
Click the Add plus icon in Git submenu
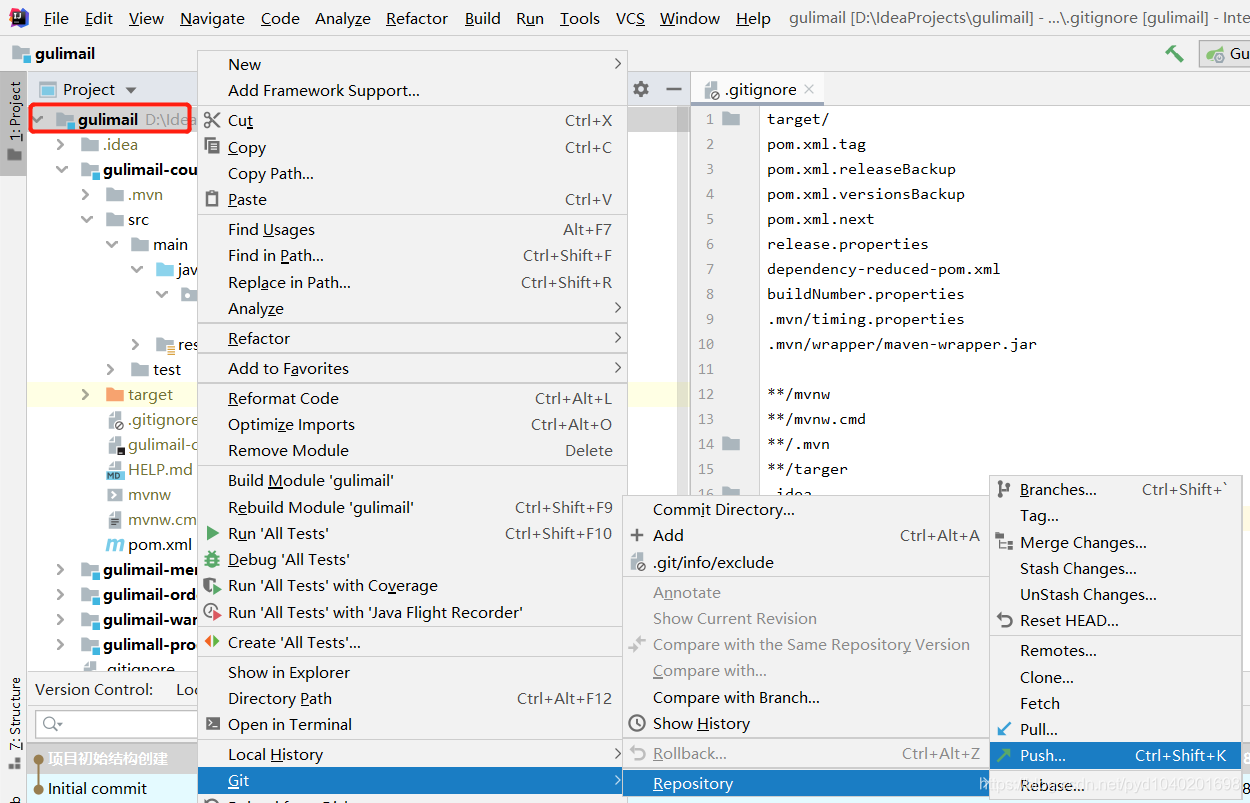tap(636, 535)
